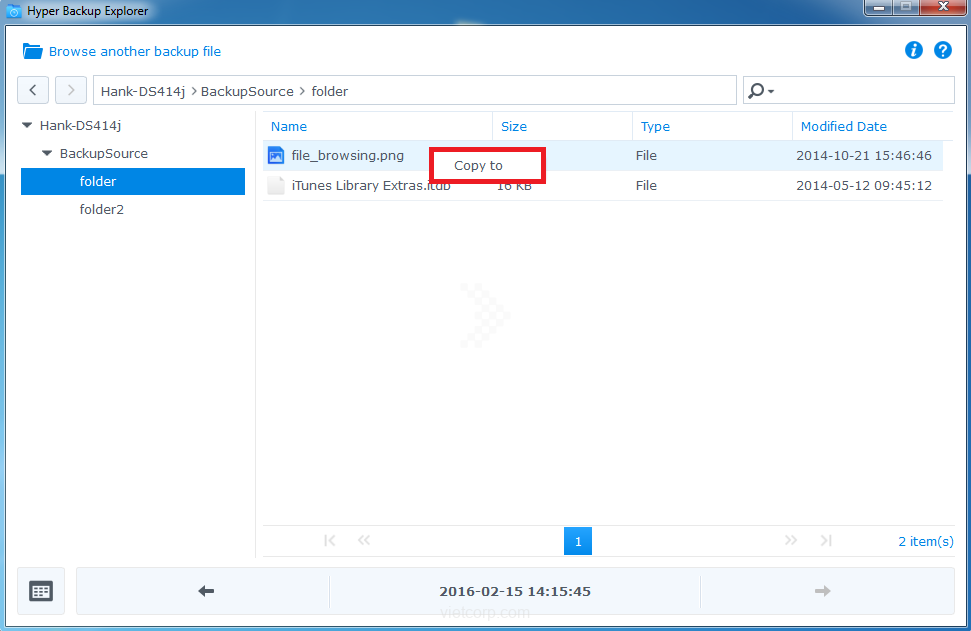Select folder2 in the tree

[x=100, y=210]
